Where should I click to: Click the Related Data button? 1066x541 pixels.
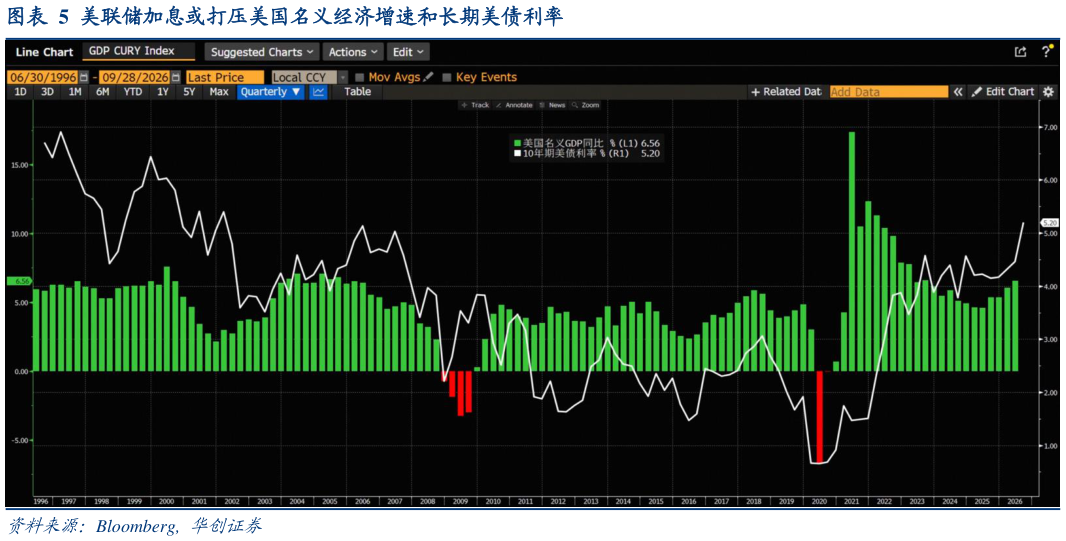786,92
